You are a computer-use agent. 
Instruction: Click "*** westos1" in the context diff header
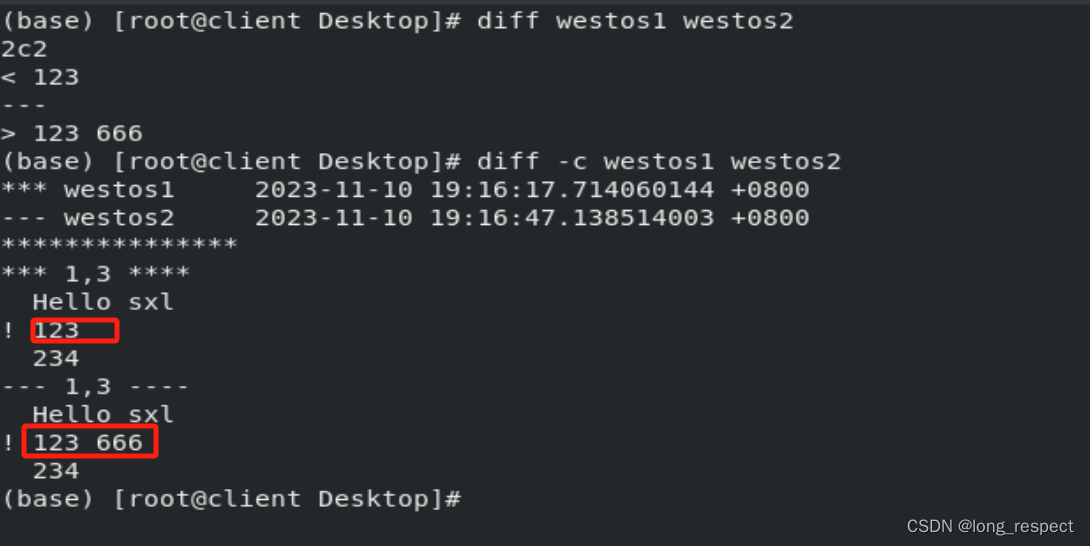88,189
